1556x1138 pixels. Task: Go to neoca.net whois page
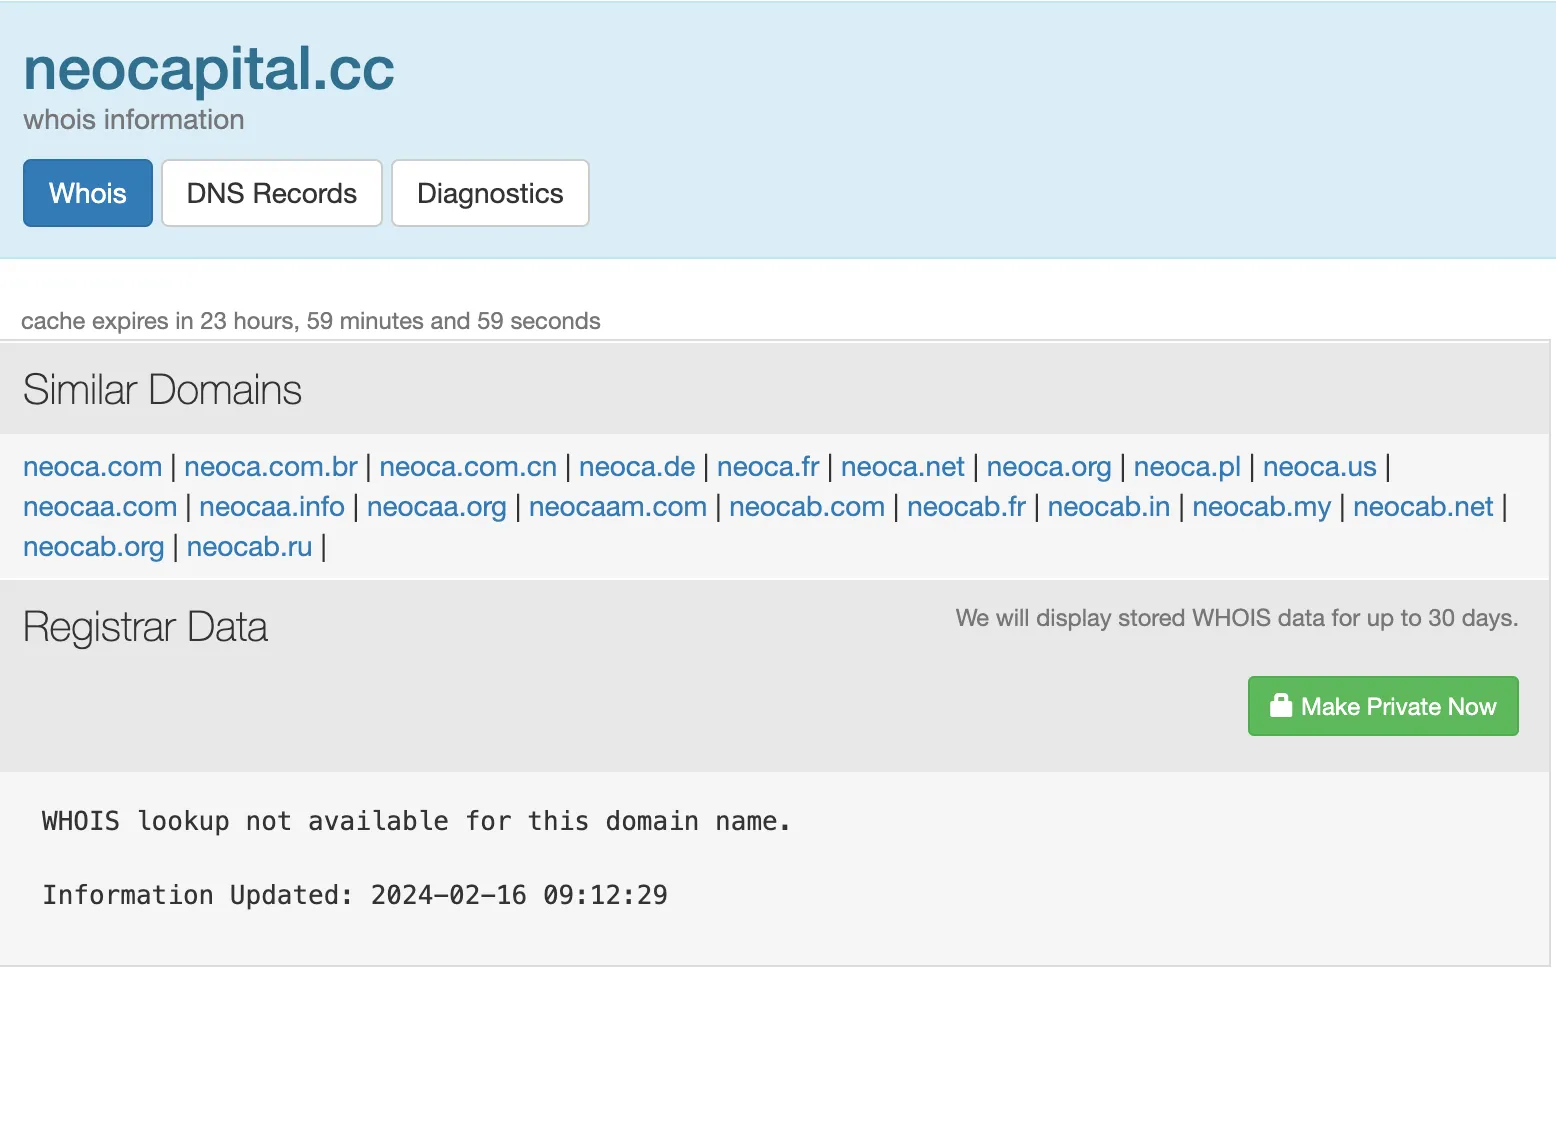[903, 467]
